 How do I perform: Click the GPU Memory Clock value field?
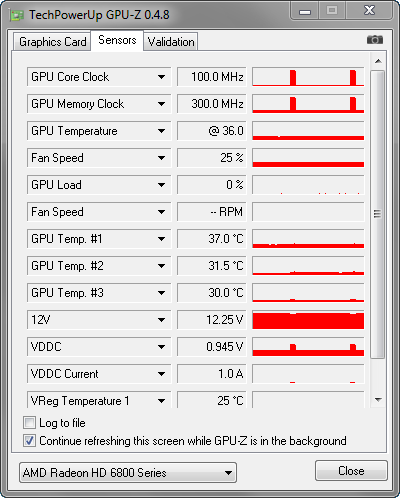pyautogui.click(x=212, y=104)
